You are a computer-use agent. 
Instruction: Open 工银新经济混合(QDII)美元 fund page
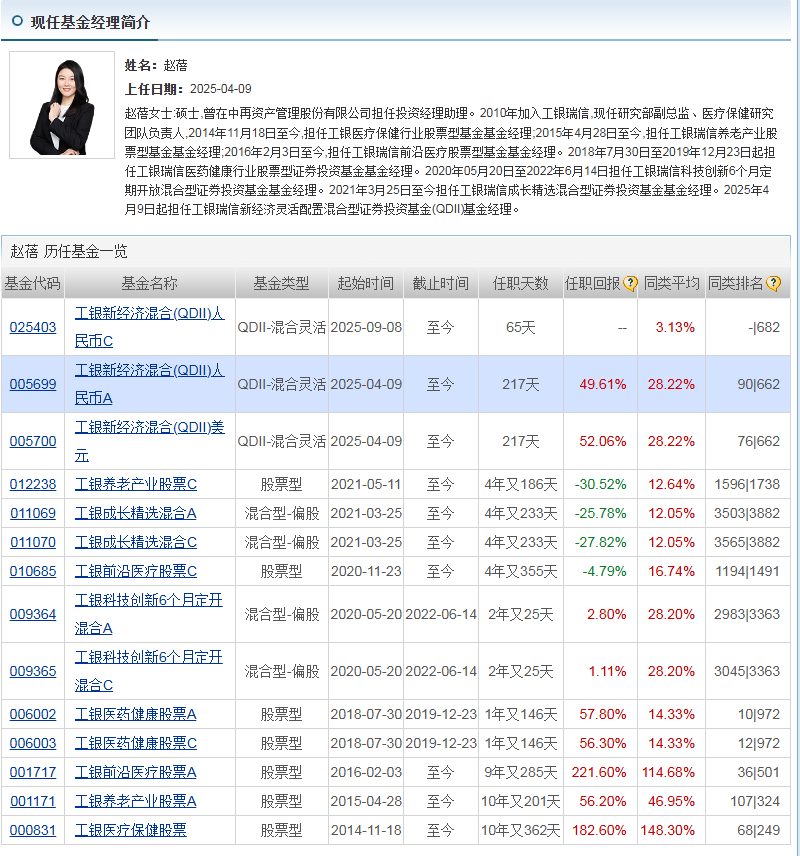coord(149,441)
